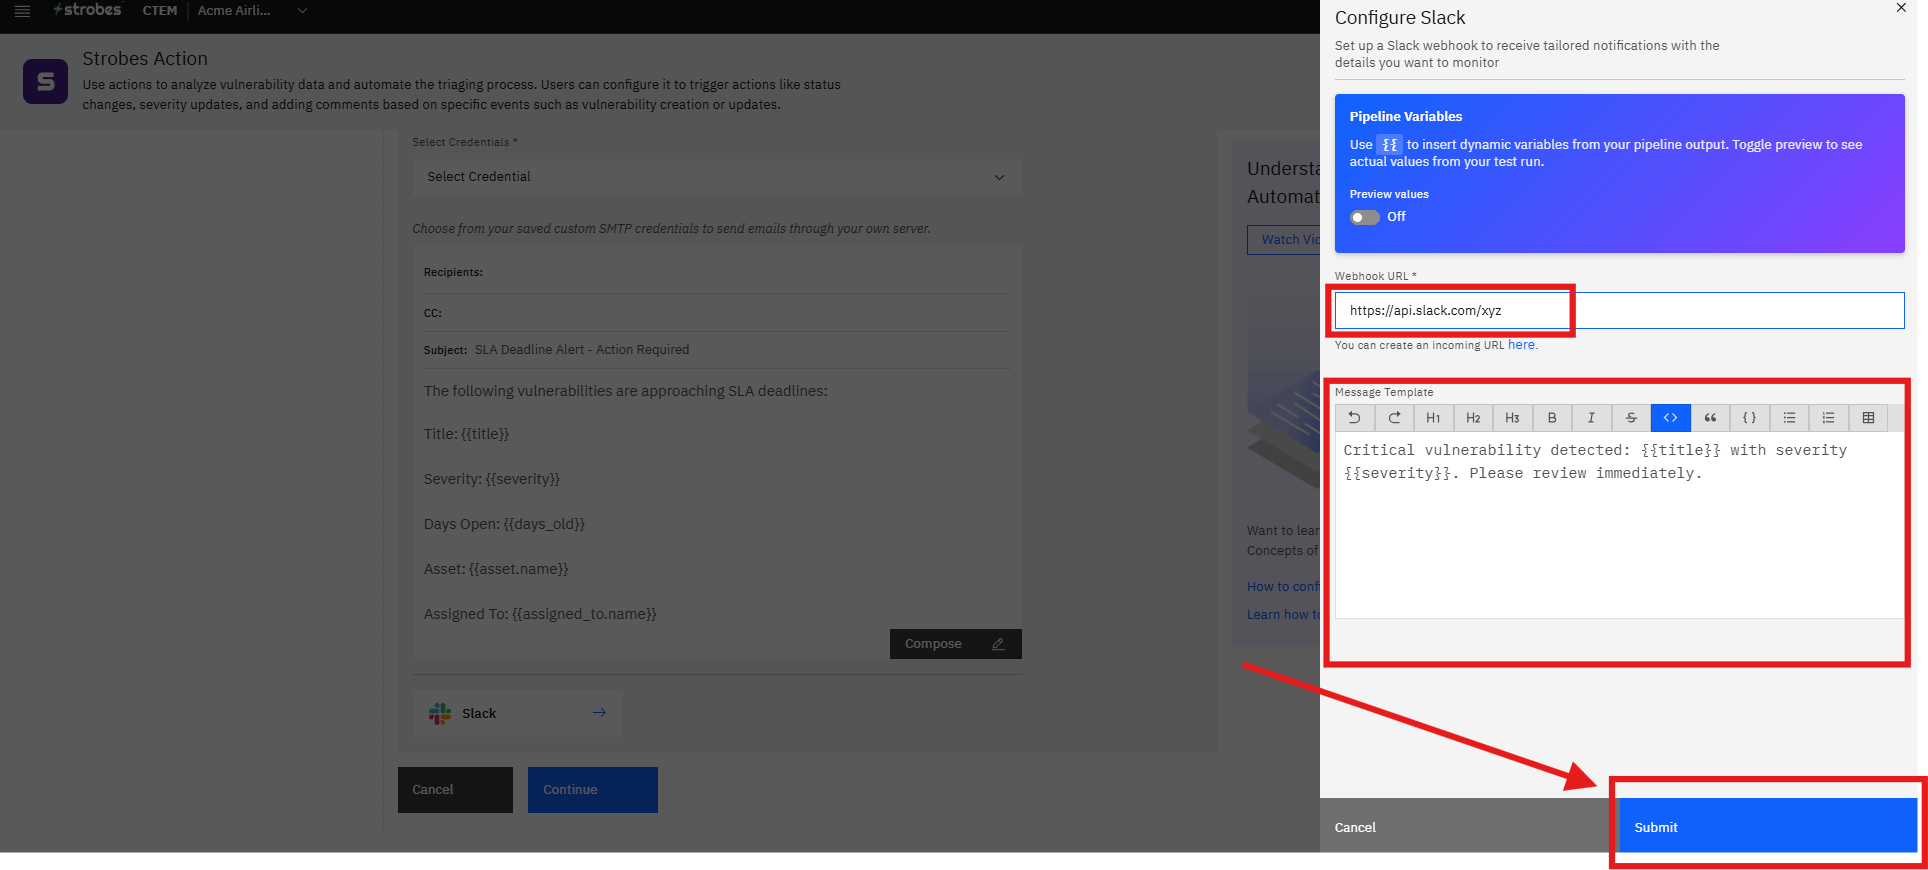
Task: Insert a code block with braces icon
Action: coord(1749,418)
